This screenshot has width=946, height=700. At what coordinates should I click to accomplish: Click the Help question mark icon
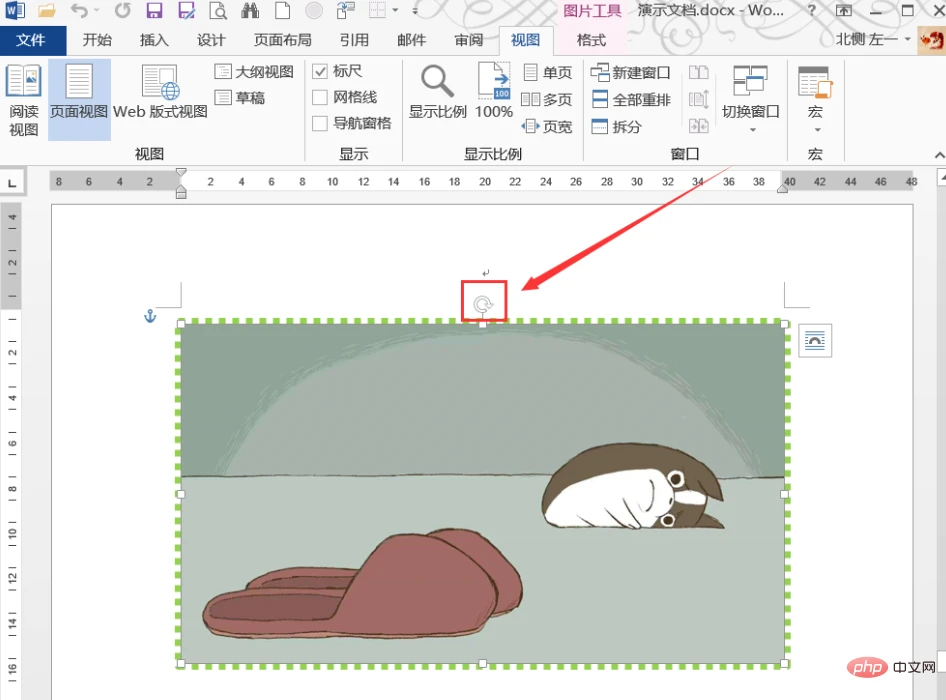[x=812, y=10]
